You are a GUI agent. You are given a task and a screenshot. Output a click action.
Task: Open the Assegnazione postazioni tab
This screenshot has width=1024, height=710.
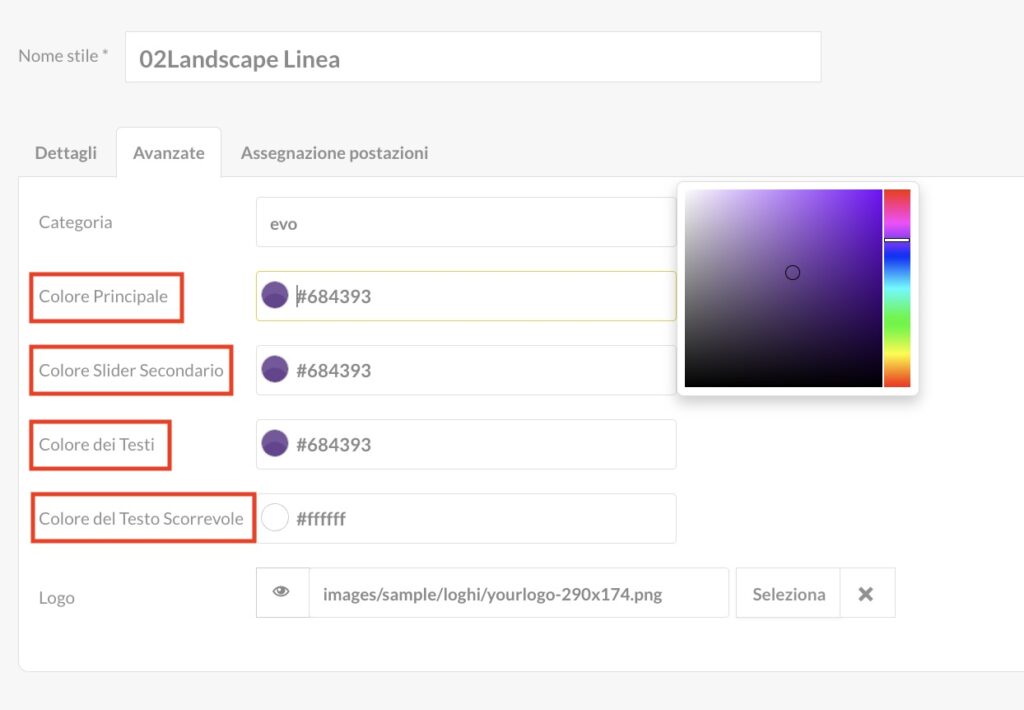(334, 153)
